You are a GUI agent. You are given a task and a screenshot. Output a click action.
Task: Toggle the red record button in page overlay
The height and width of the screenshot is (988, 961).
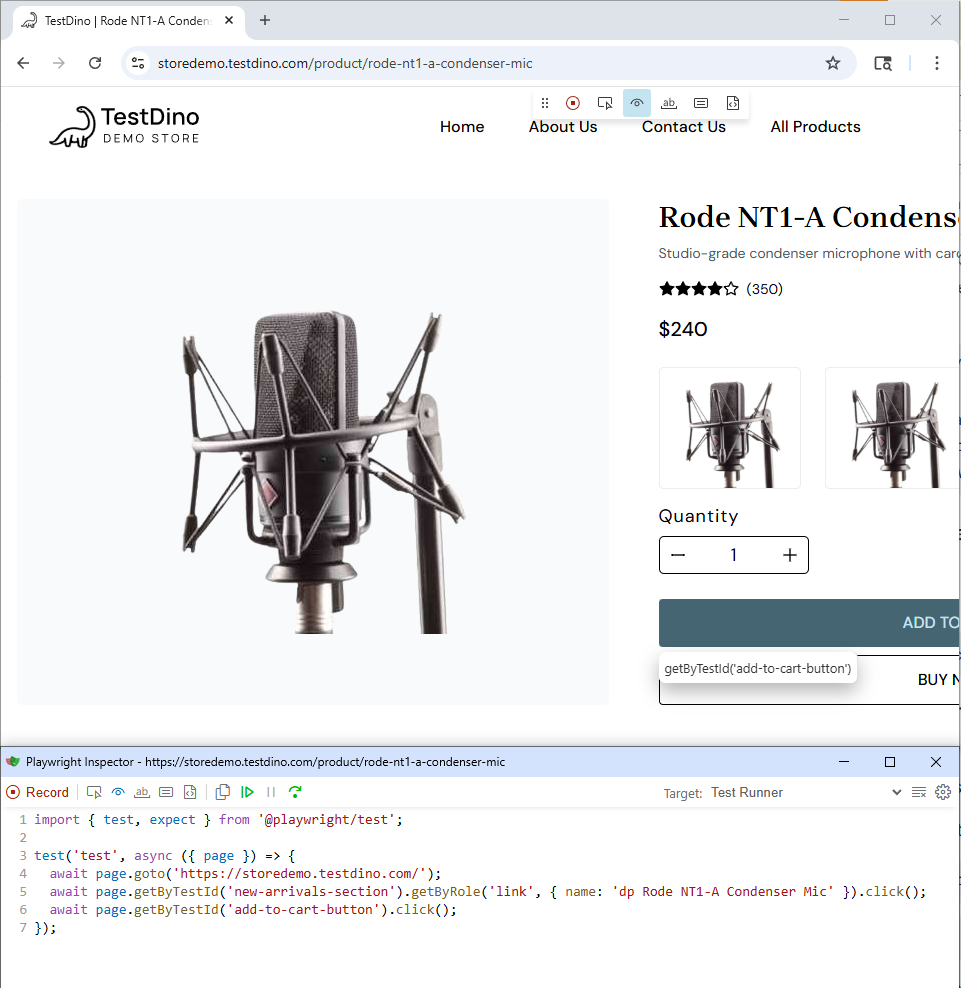tap(573, 103)
